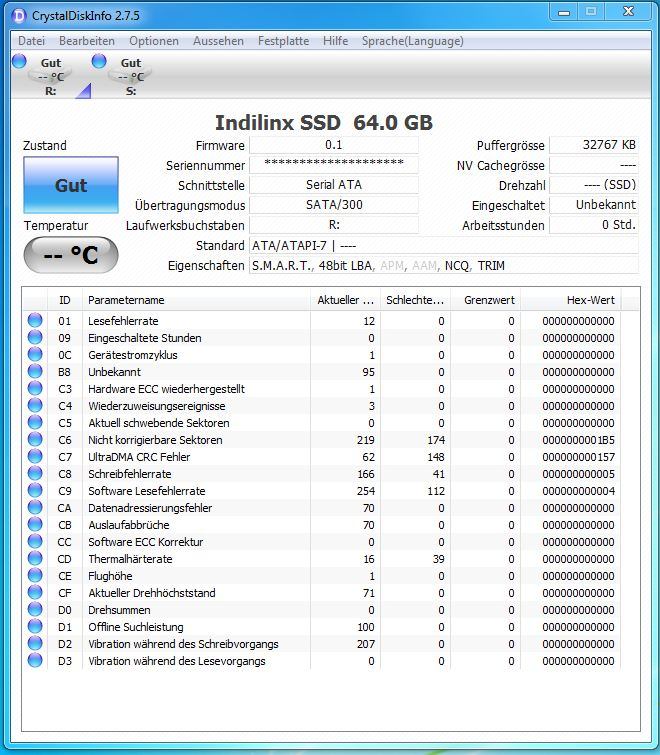The width and height of the screenshot is (660, 755).
Task: Click status orb of UltraDMA CRC Fehler row
Action: [35, 456]
